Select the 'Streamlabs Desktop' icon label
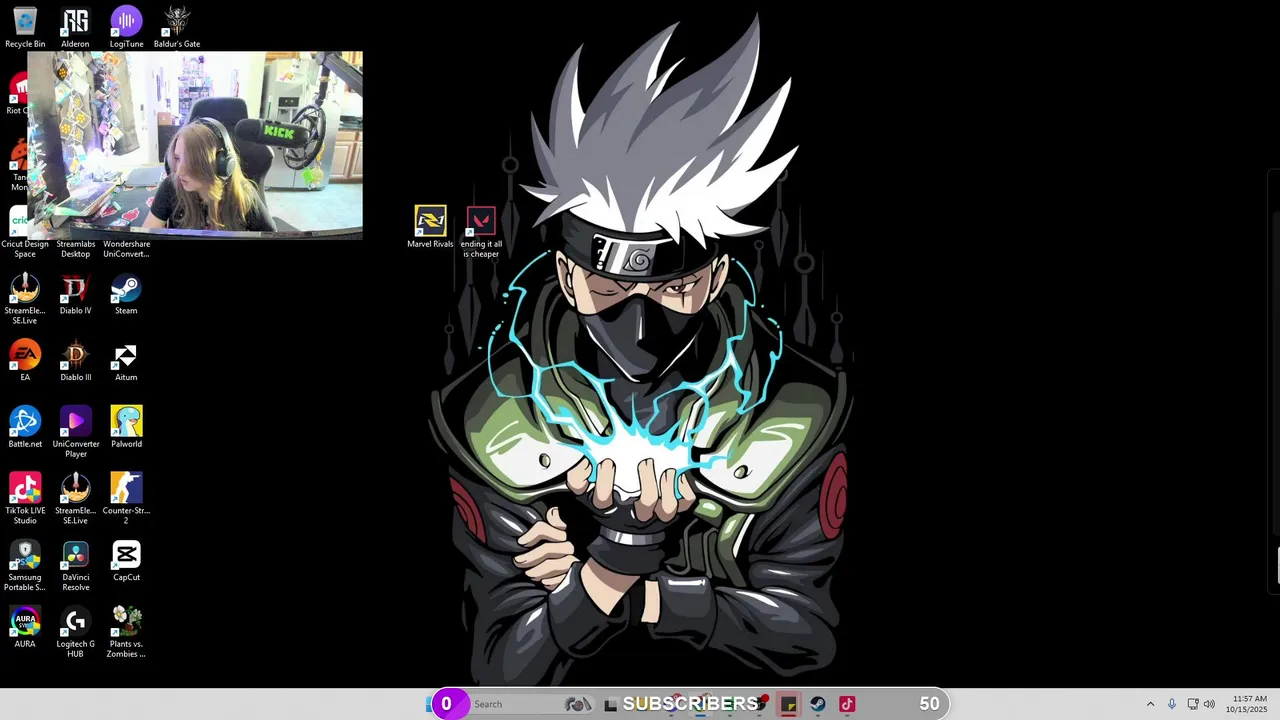Screen dimensions: 1280x720 [76, 249]
